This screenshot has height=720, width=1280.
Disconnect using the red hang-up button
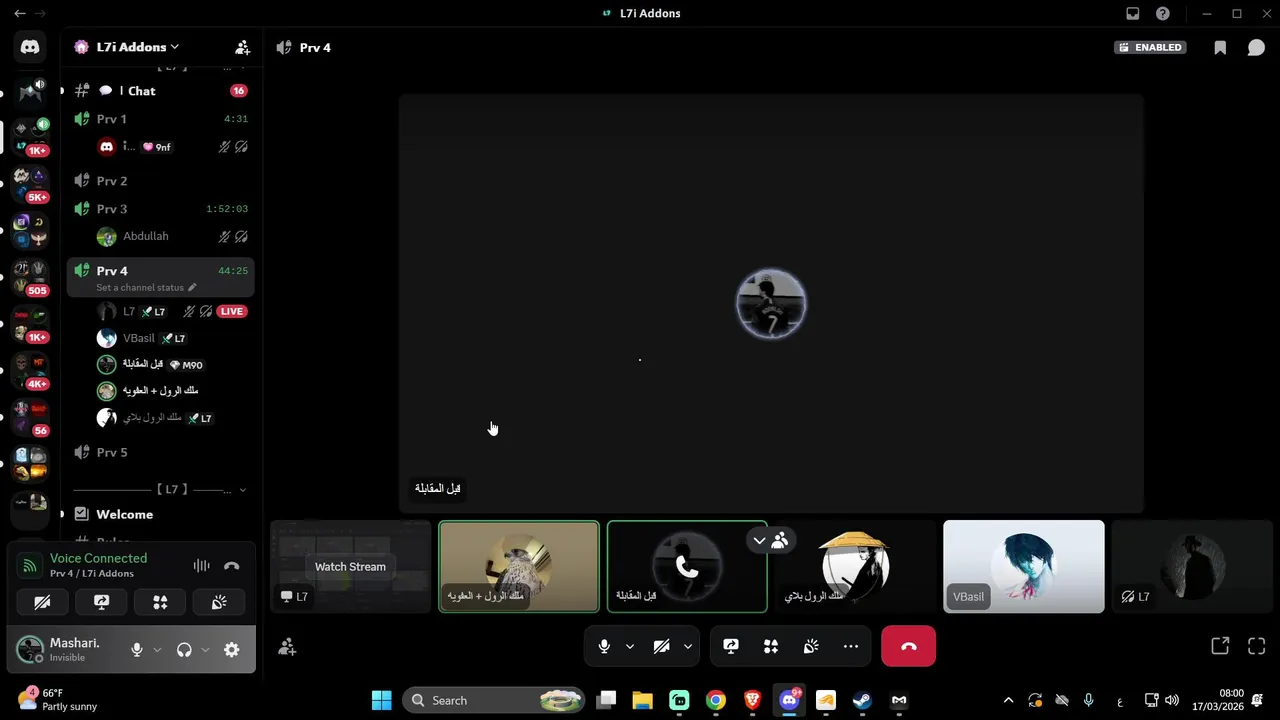(x=908, y=646)
